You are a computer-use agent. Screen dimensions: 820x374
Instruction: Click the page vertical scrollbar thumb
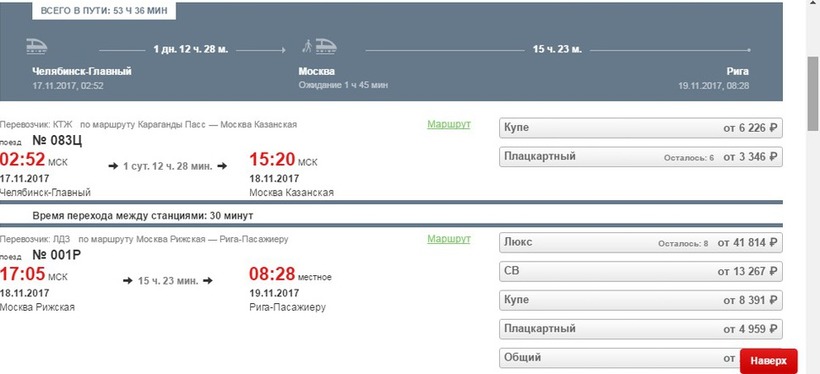tap(813, 94)
